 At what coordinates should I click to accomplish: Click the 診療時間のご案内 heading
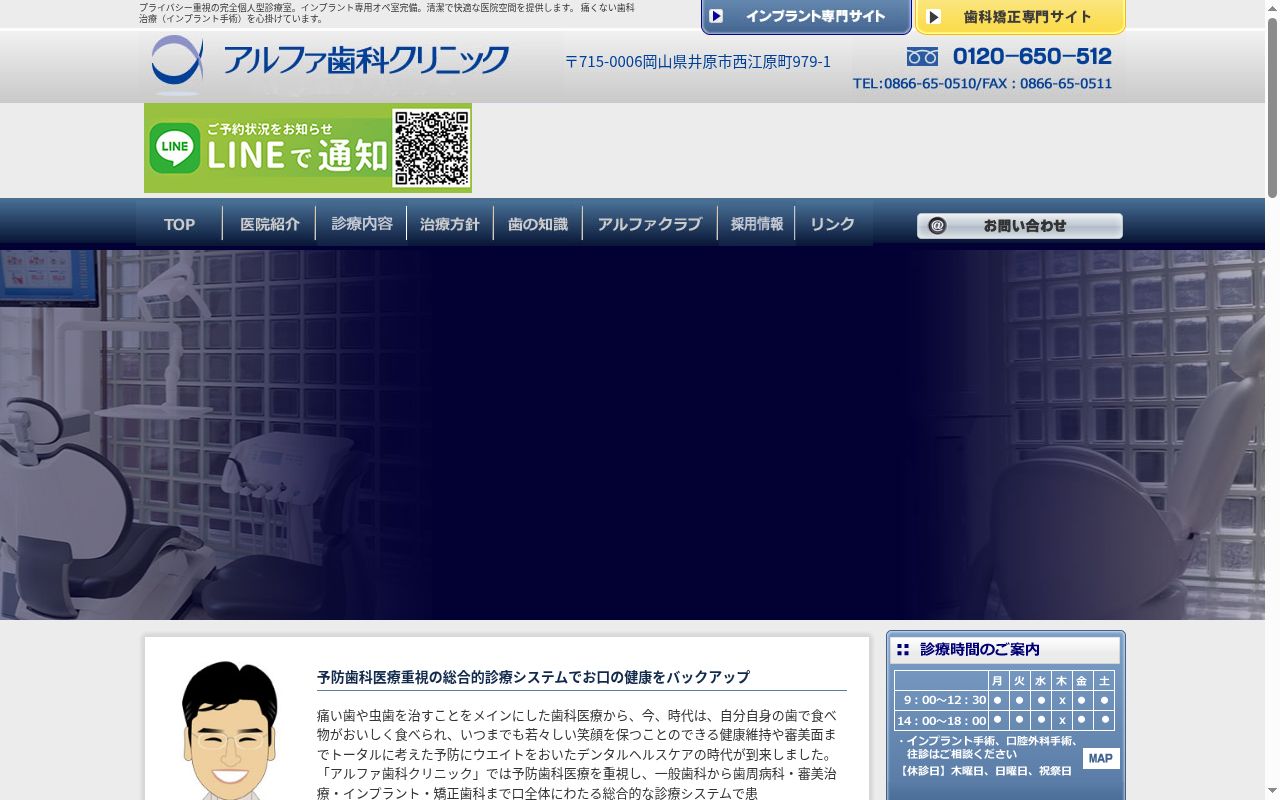point(980,650)
